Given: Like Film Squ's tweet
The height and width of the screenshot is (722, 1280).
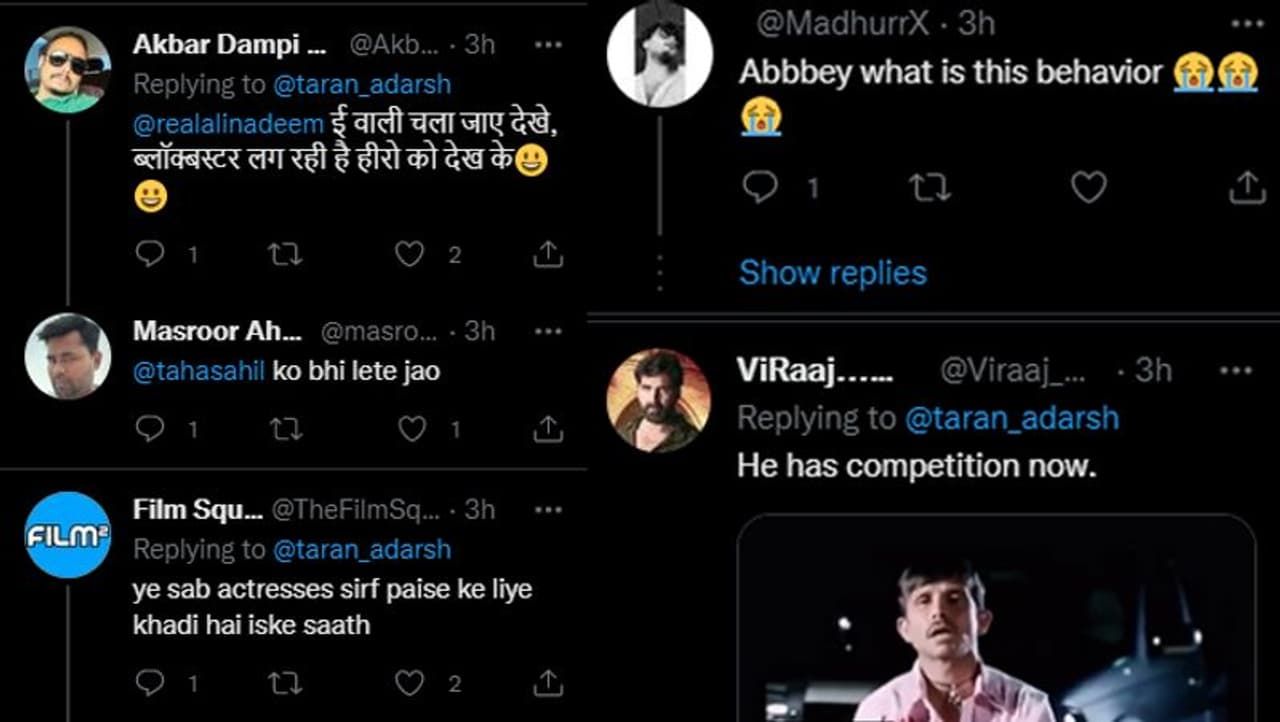Looking at the screenshot, I should click(x=409, y=683).
